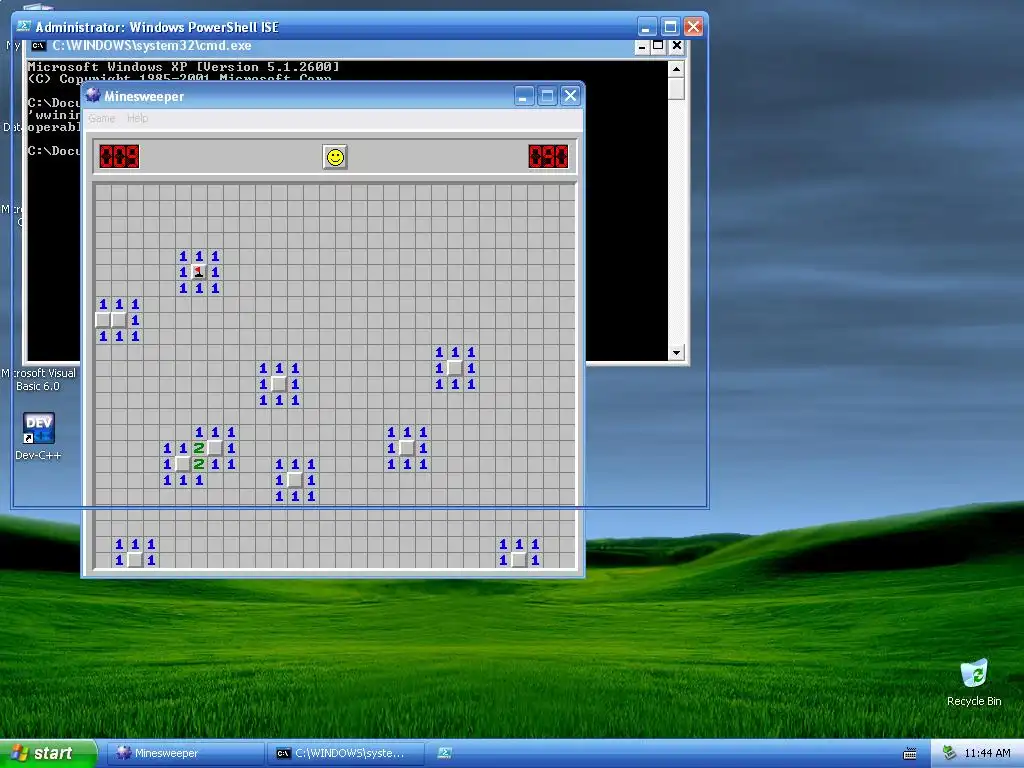Open the Game menu in Minesweeper
The image size is (1024, 768).
coord(102,118)
